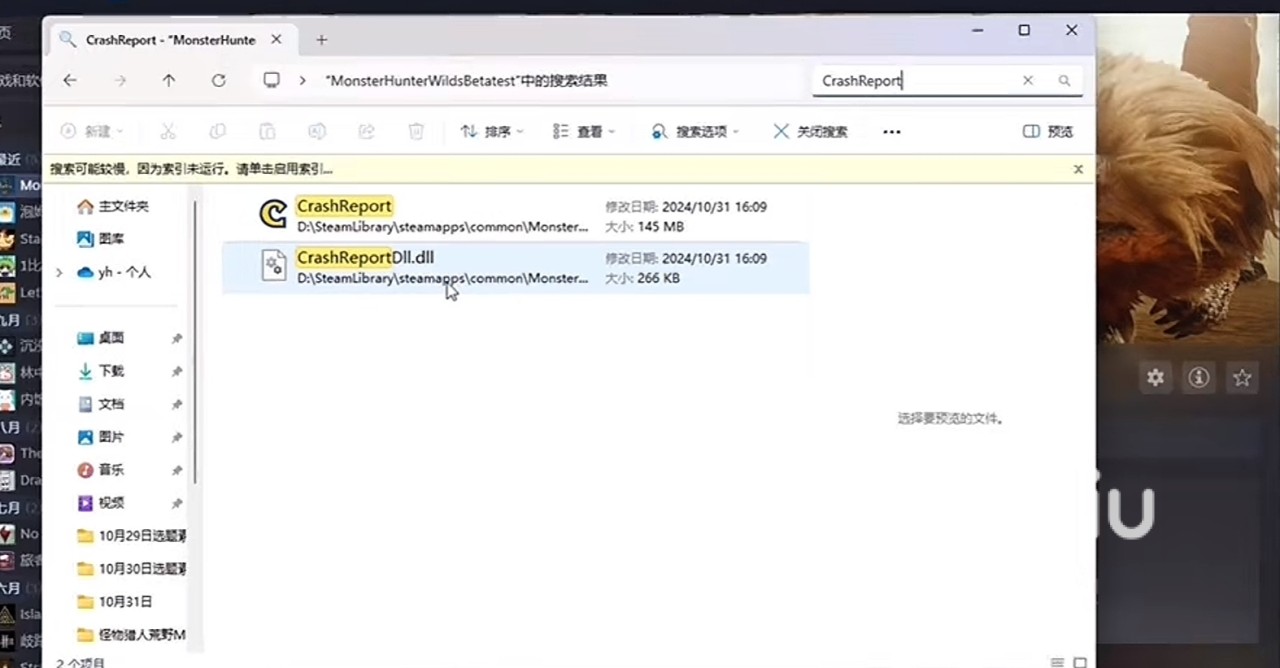Open a new tab with plus
The height and width of the screenshot is (668, 1280).
pyautogui.click(x=321, y=40)
